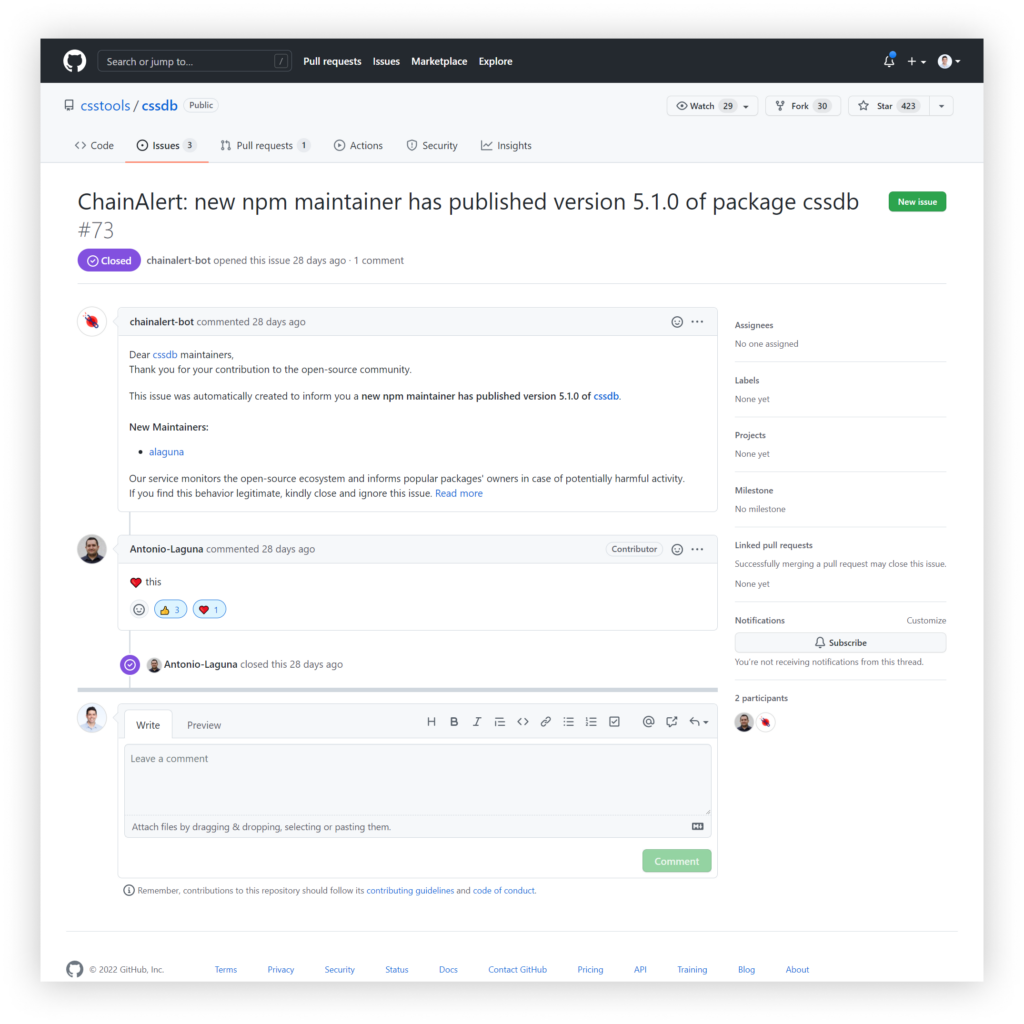Viewport: 1024px width, 1024px height.
Task: Open Marketplace in the top navigation
Action: [439, 61]
